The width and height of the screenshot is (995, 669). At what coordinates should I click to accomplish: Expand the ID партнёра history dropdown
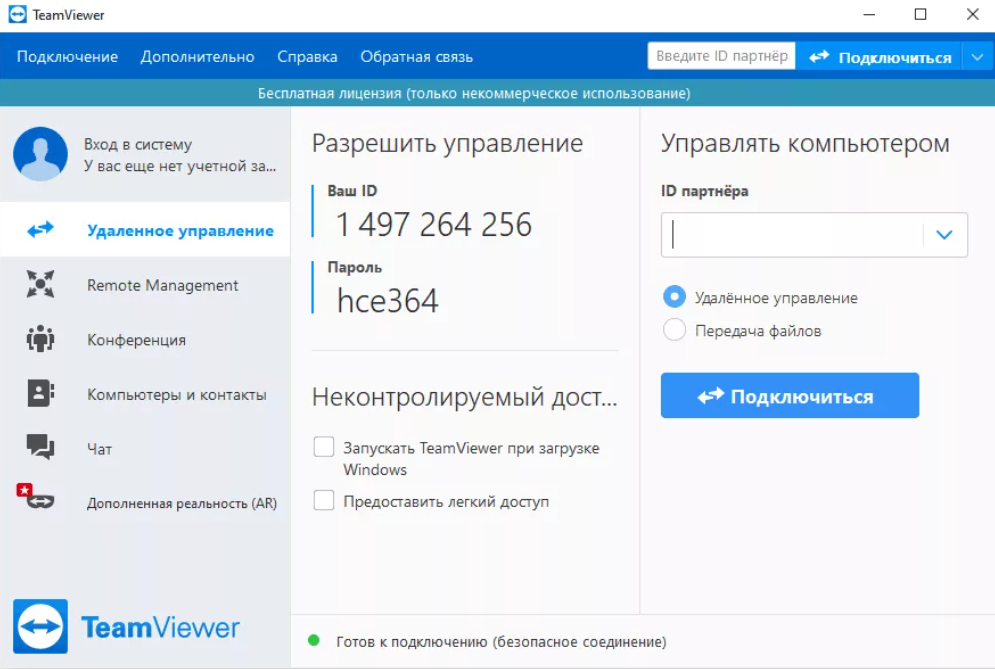point(944,235)
